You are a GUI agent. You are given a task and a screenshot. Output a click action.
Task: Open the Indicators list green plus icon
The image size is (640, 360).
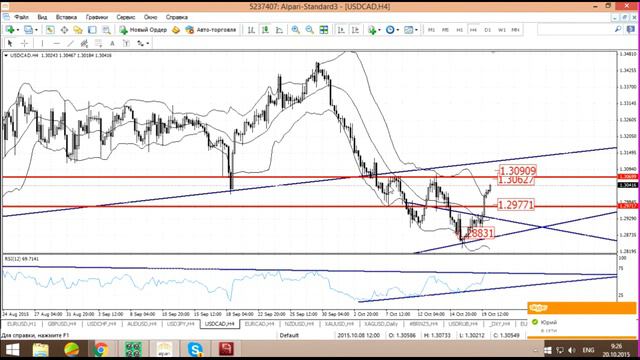(x=371, y=30)
